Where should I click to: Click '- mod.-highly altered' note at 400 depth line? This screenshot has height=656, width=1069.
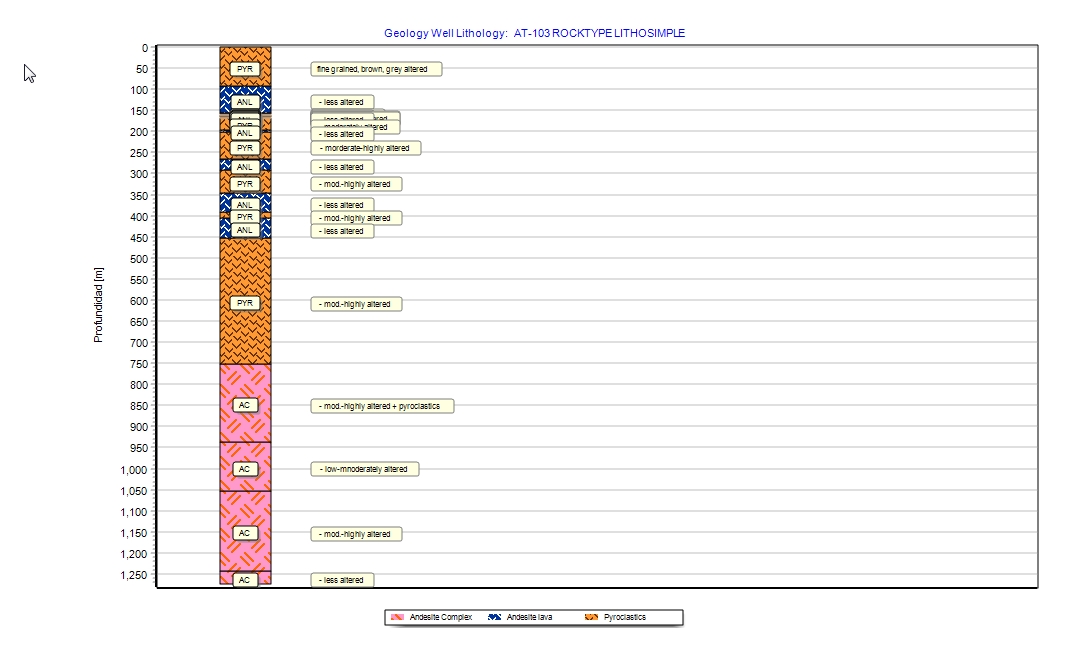pos(356,218)
